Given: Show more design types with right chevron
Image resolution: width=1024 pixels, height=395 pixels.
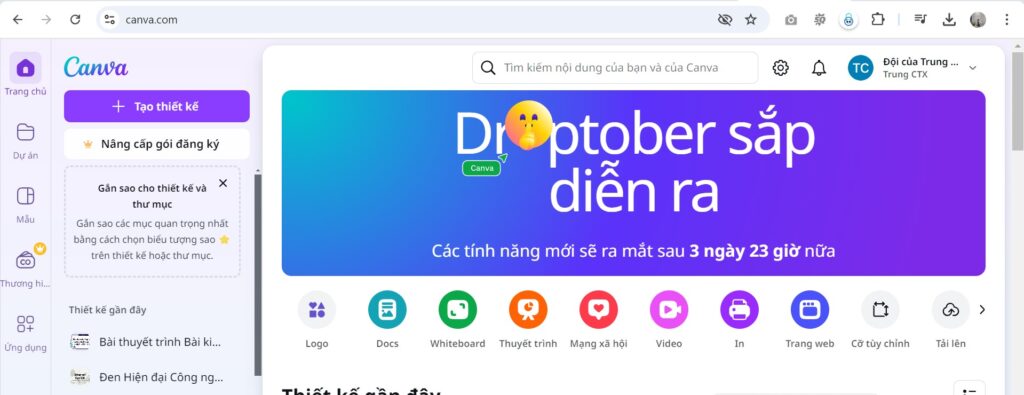Looking at the screenshot, I should [x=982, y=309].
